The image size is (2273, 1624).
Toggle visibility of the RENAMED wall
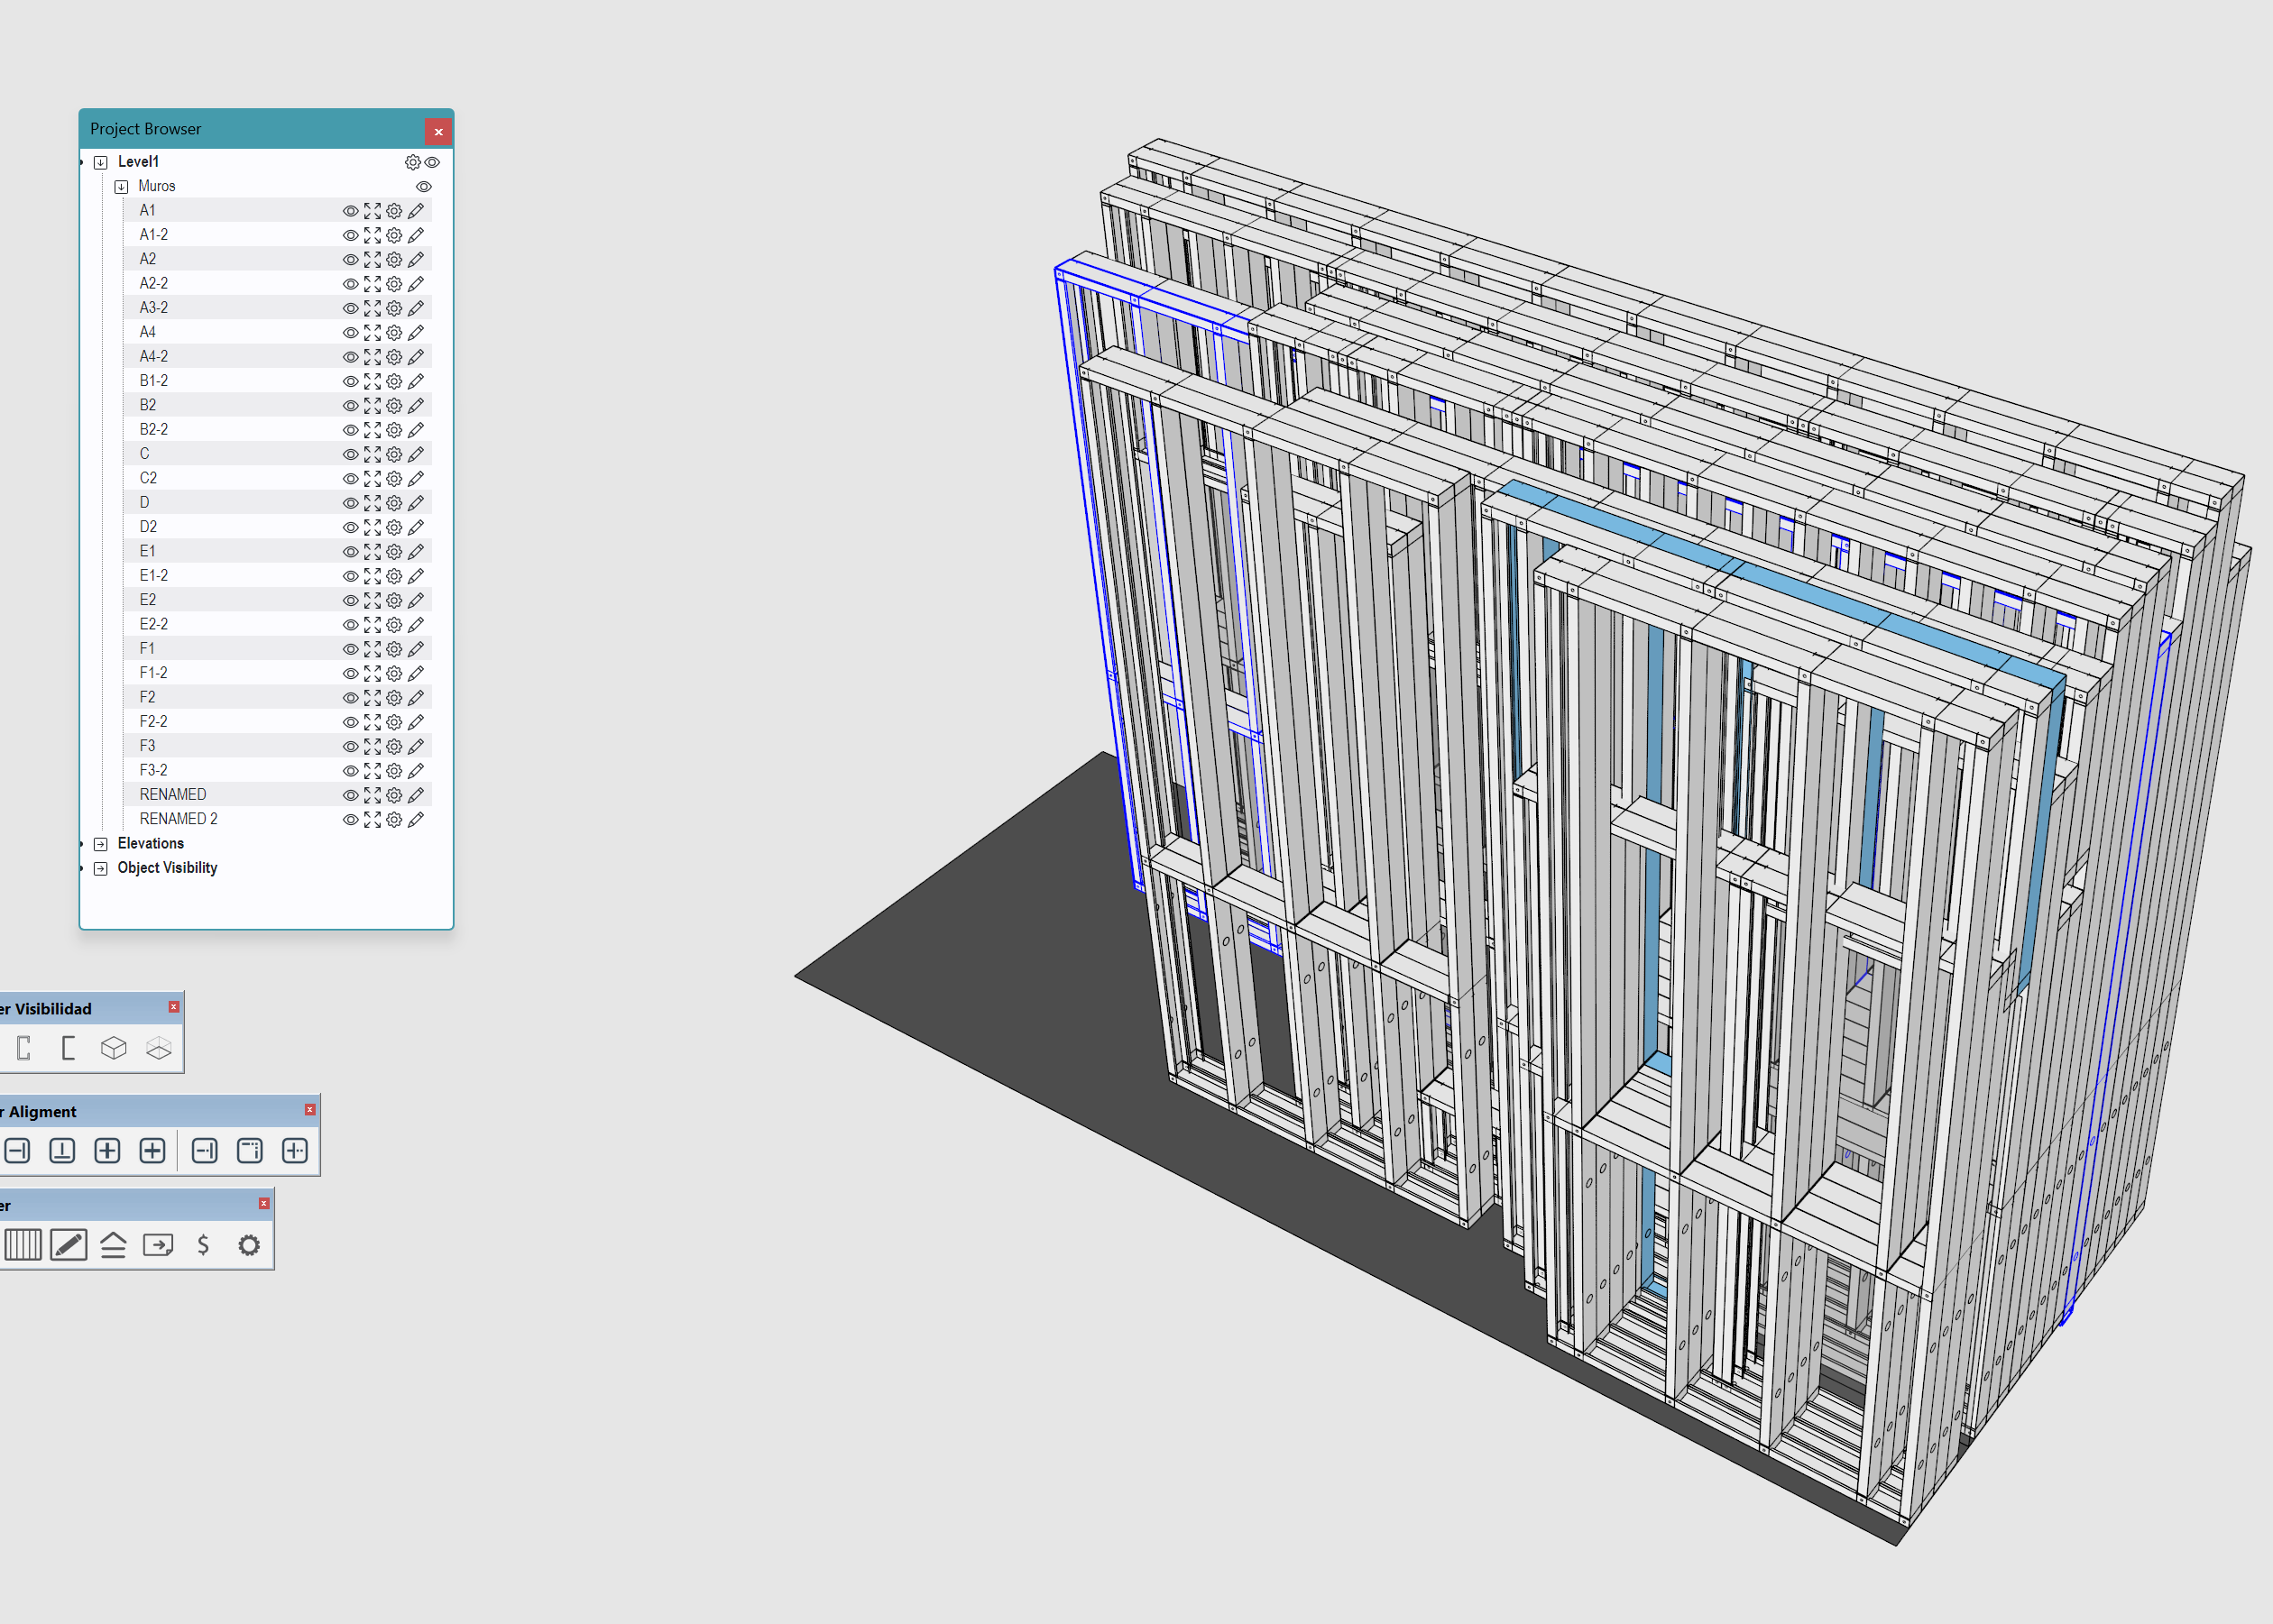click(x=350, y=794)
